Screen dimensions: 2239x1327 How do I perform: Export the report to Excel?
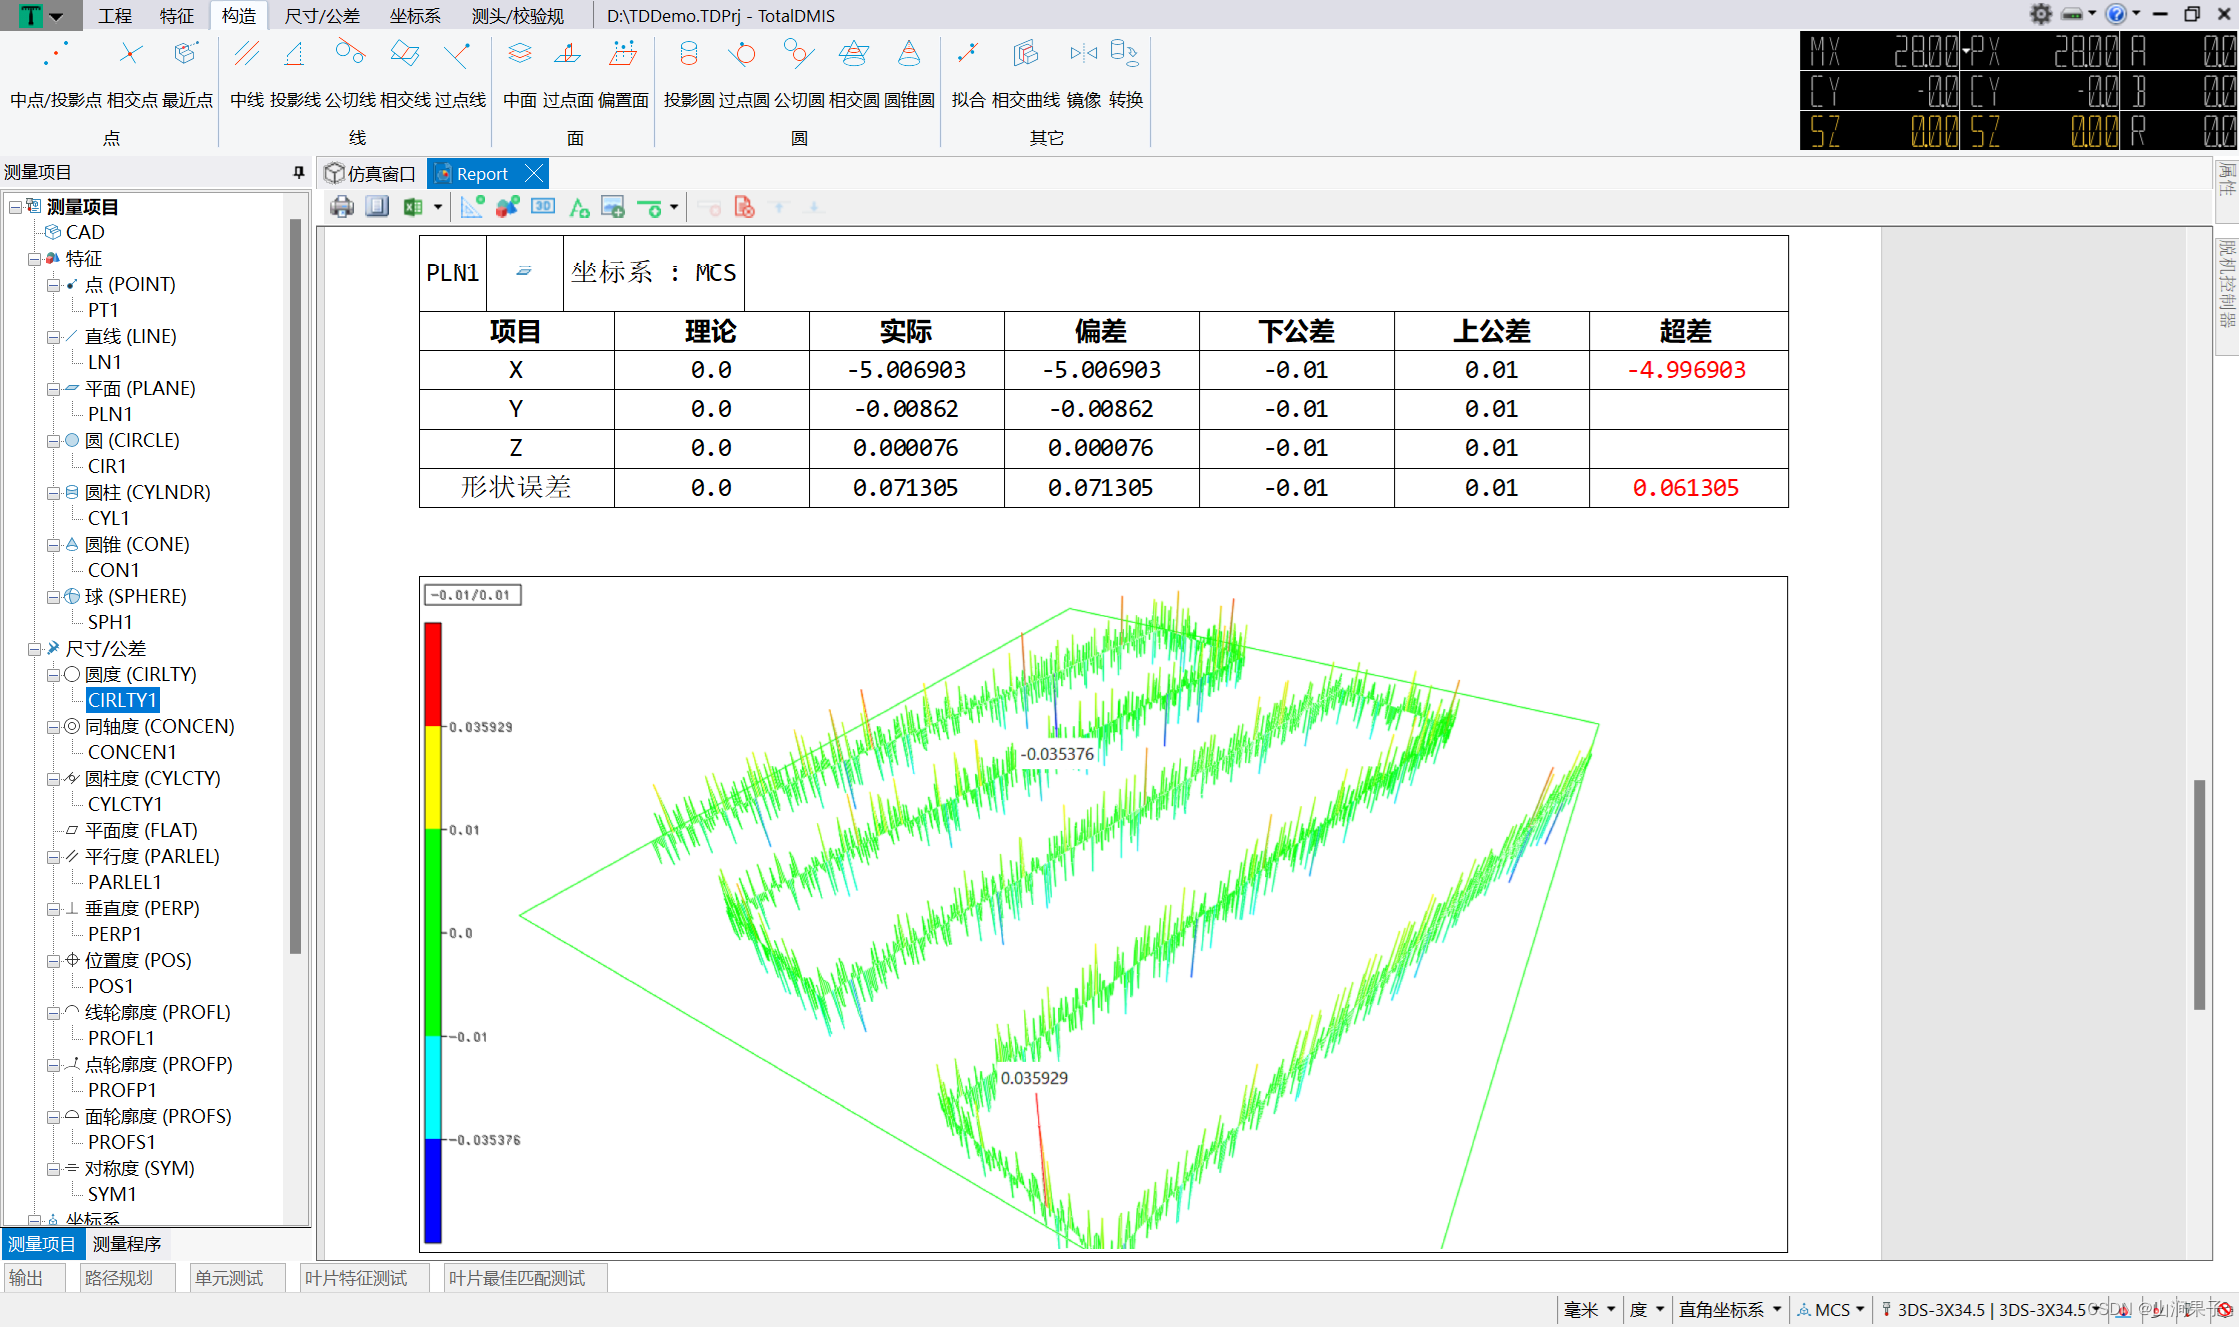[x=412, y=207]
